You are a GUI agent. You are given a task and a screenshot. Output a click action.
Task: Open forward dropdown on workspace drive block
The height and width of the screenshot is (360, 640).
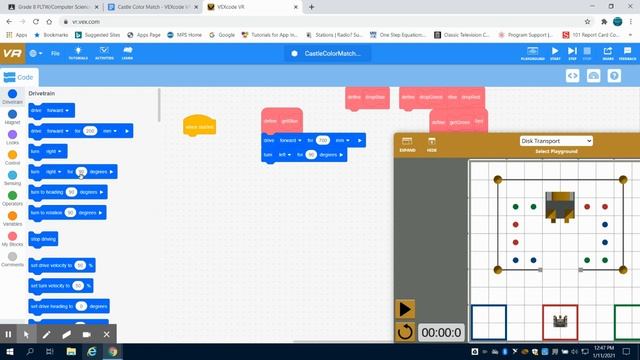coord(290,140)
